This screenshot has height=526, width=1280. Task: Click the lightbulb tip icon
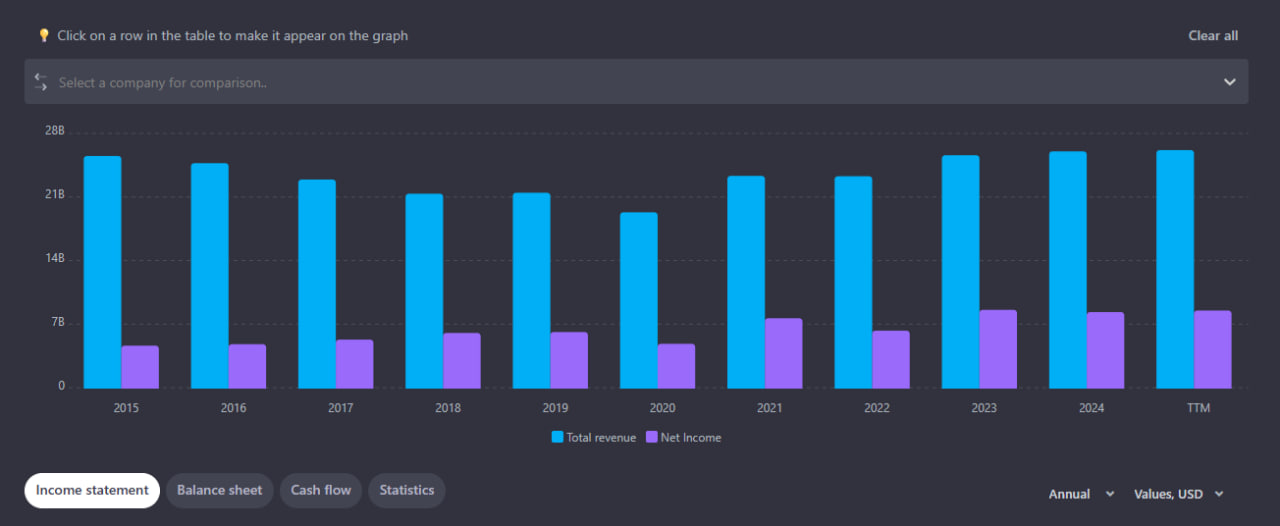click(x=43, y=36)
